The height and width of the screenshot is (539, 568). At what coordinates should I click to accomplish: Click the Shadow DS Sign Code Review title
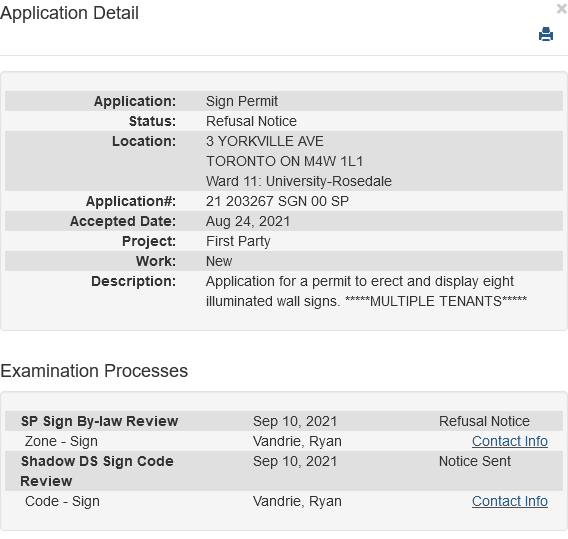[97, 471]
